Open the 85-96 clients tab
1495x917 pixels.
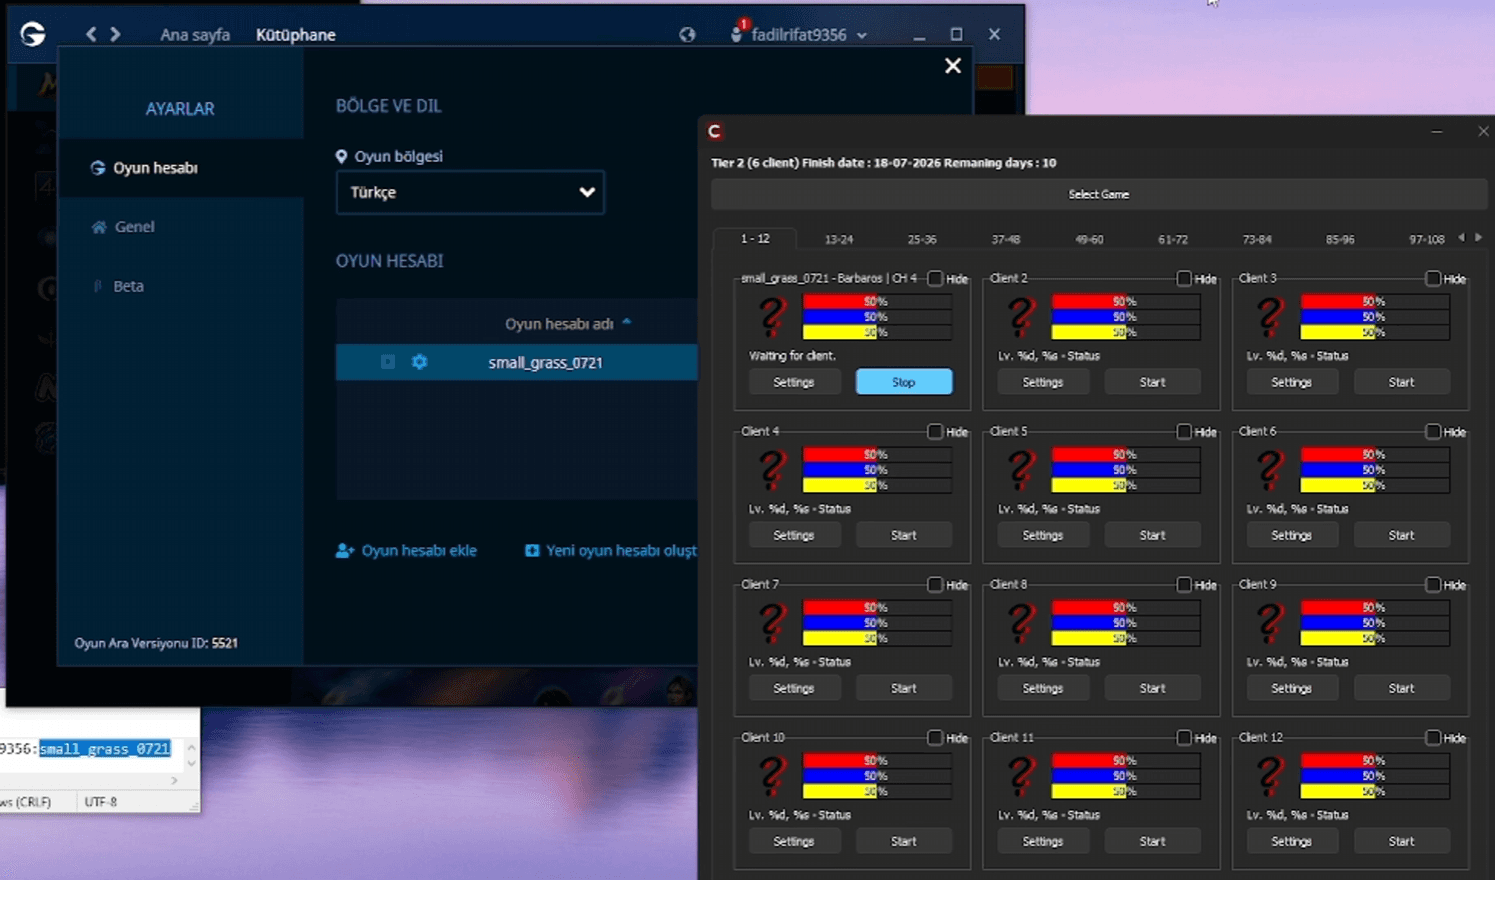pyautogui.click(x=1339, y=239)
